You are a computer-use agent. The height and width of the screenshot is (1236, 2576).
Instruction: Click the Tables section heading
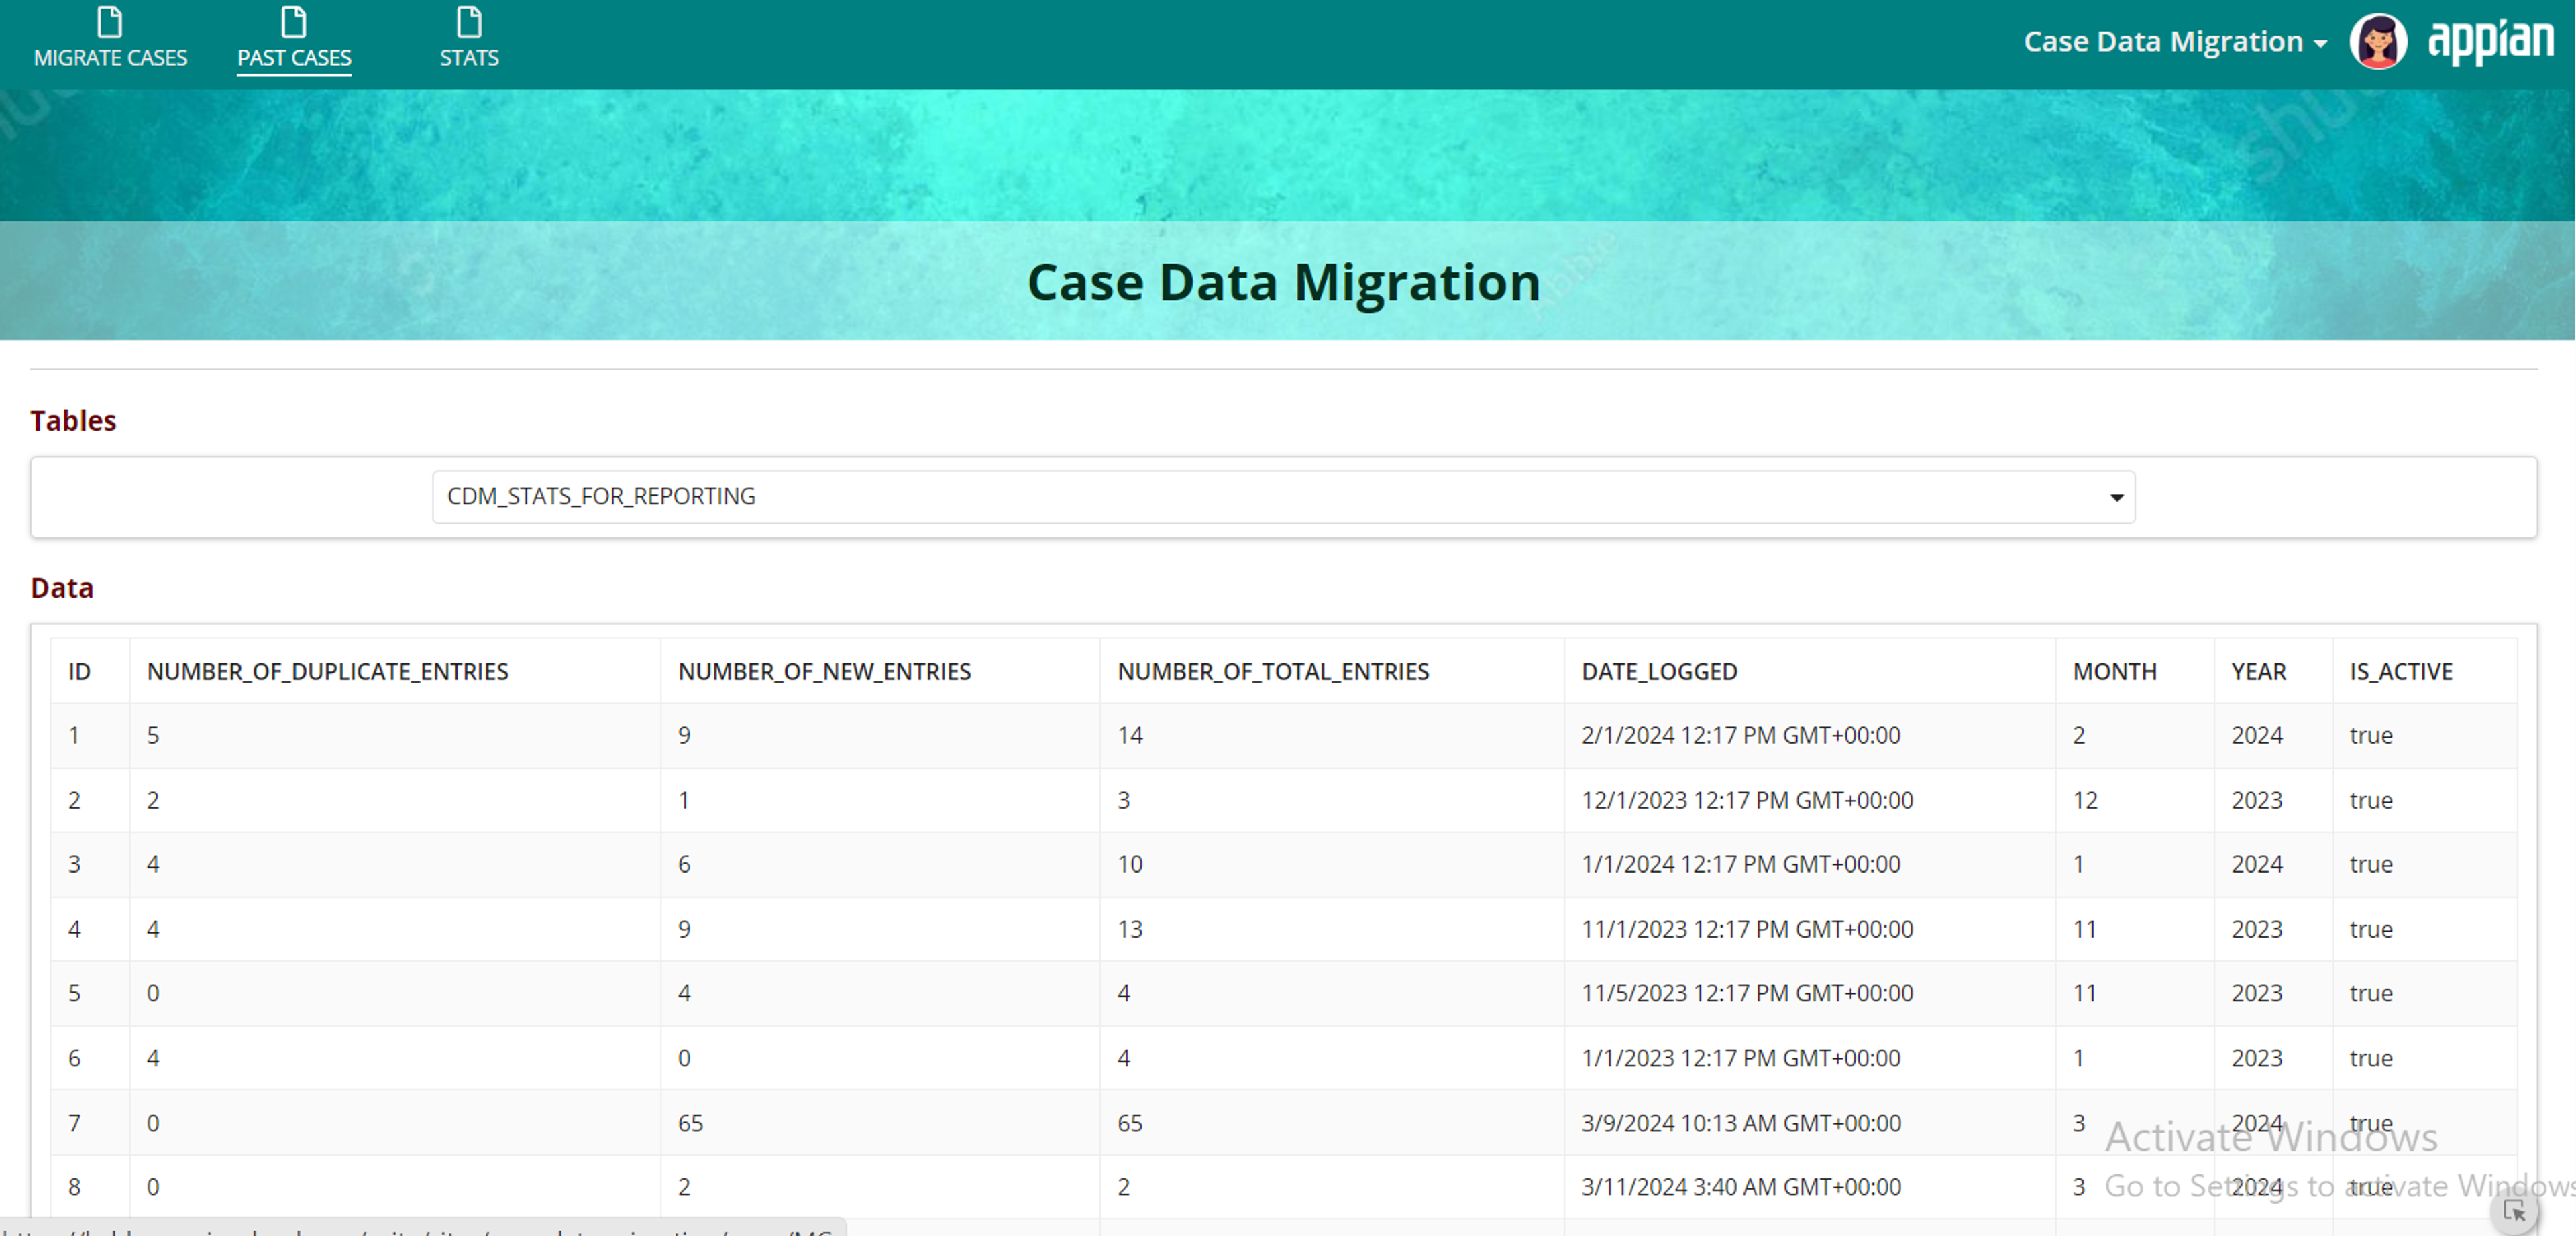click(73, 421)
